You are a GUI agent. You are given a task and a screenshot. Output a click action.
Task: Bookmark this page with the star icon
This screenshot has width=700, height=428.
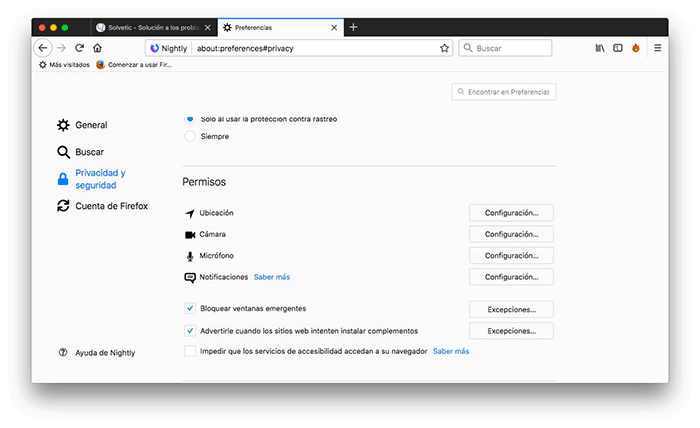(444, 48)
